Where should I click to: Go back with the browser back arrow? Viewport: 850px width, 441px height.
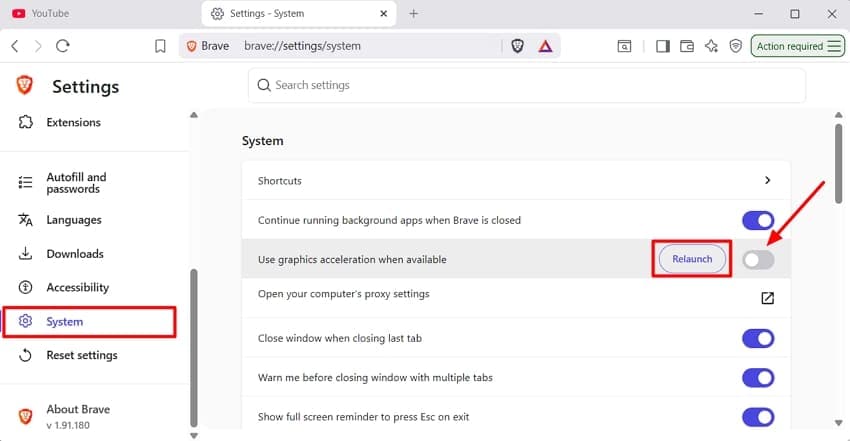tap(15, 46)
